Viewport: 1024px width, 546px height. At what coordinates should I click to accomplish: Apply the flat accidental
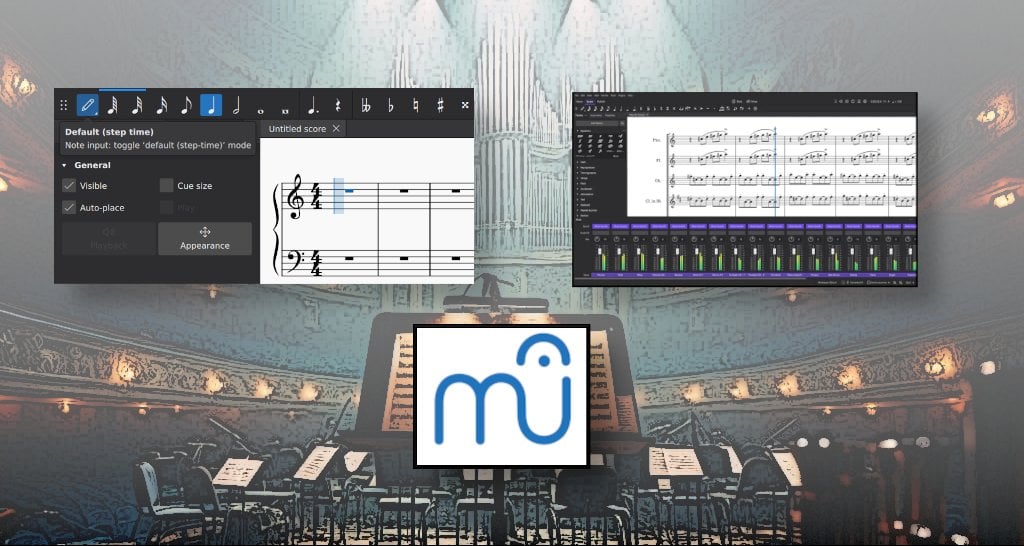point(391,105)
